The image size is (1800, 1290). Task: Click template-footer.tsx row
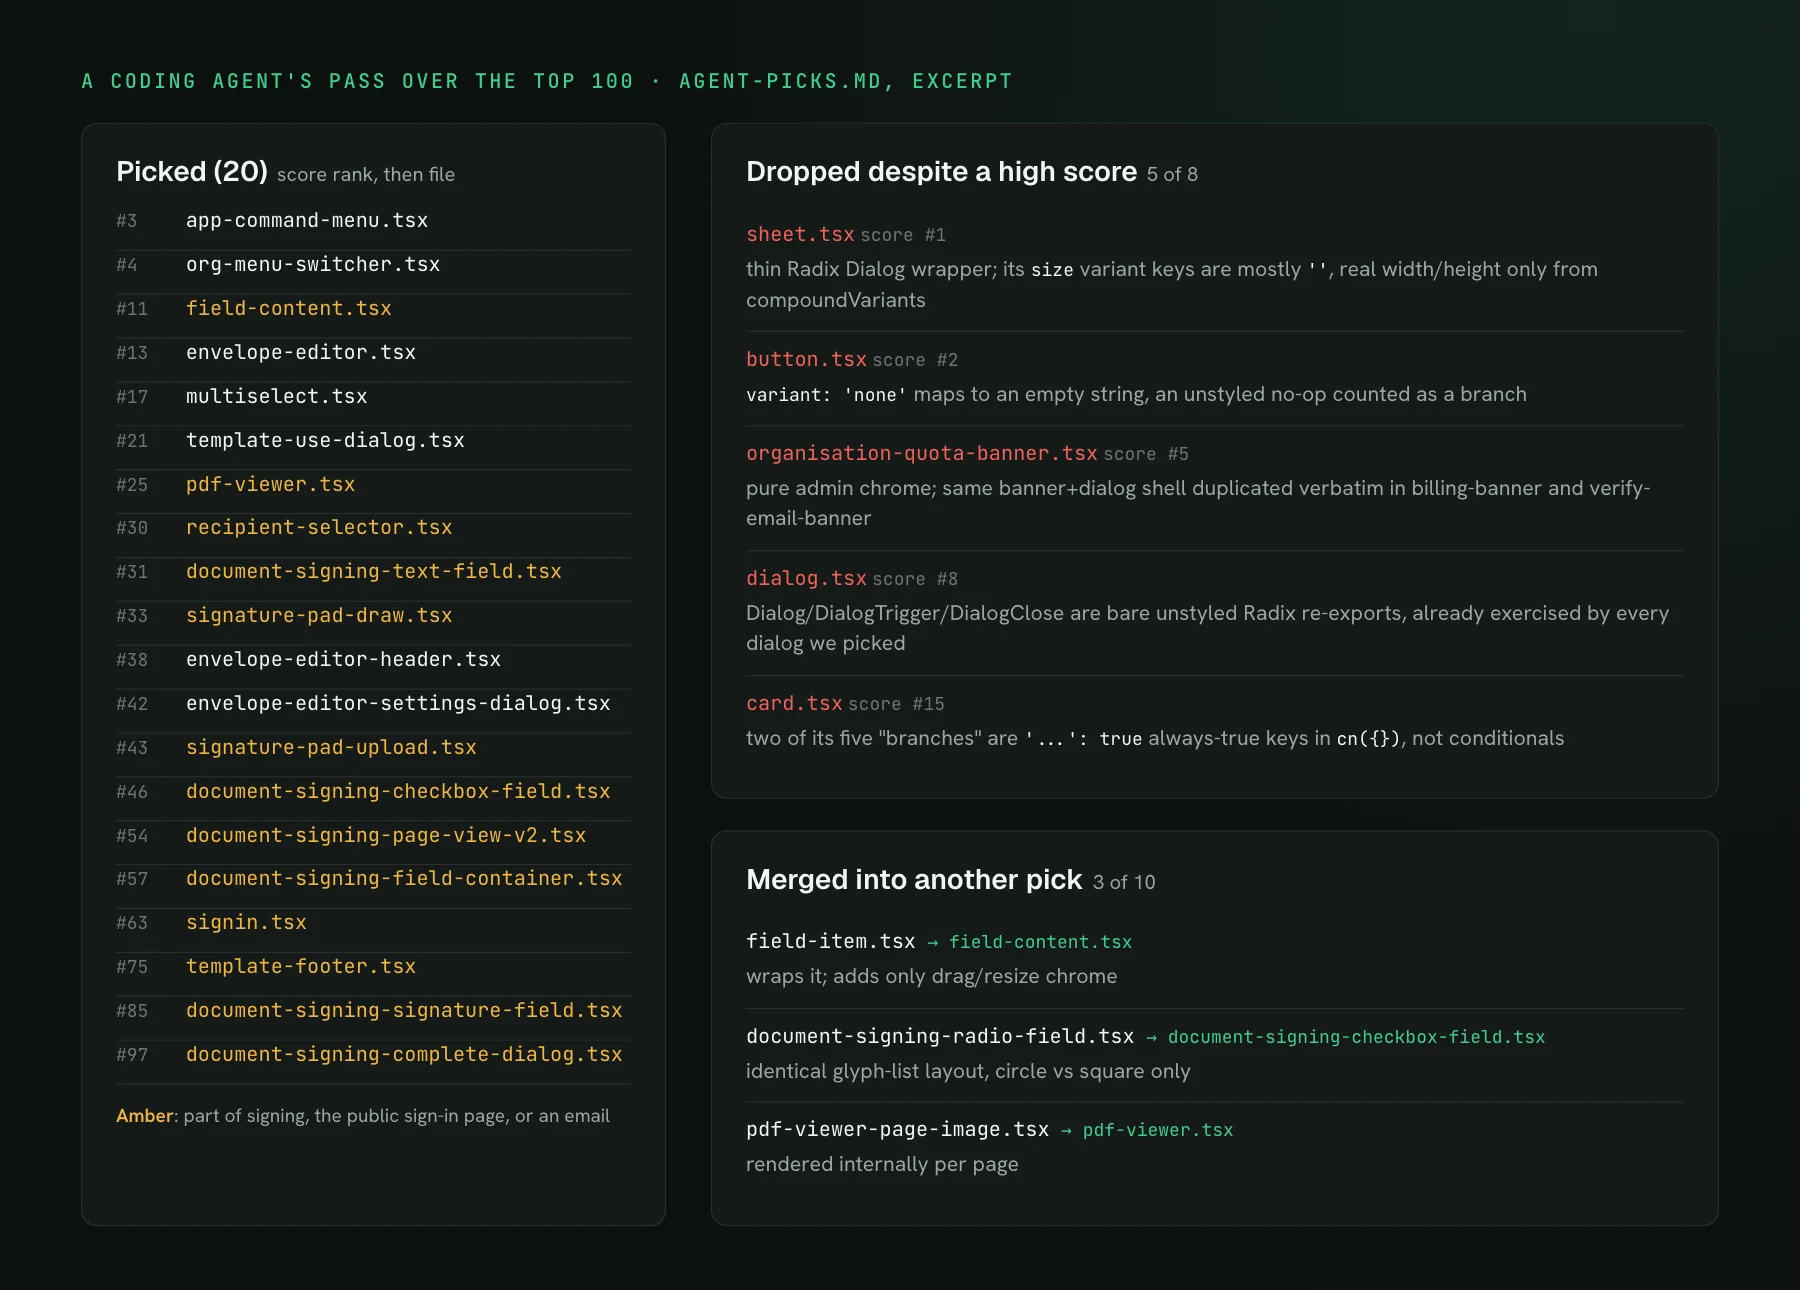(373, 967)
